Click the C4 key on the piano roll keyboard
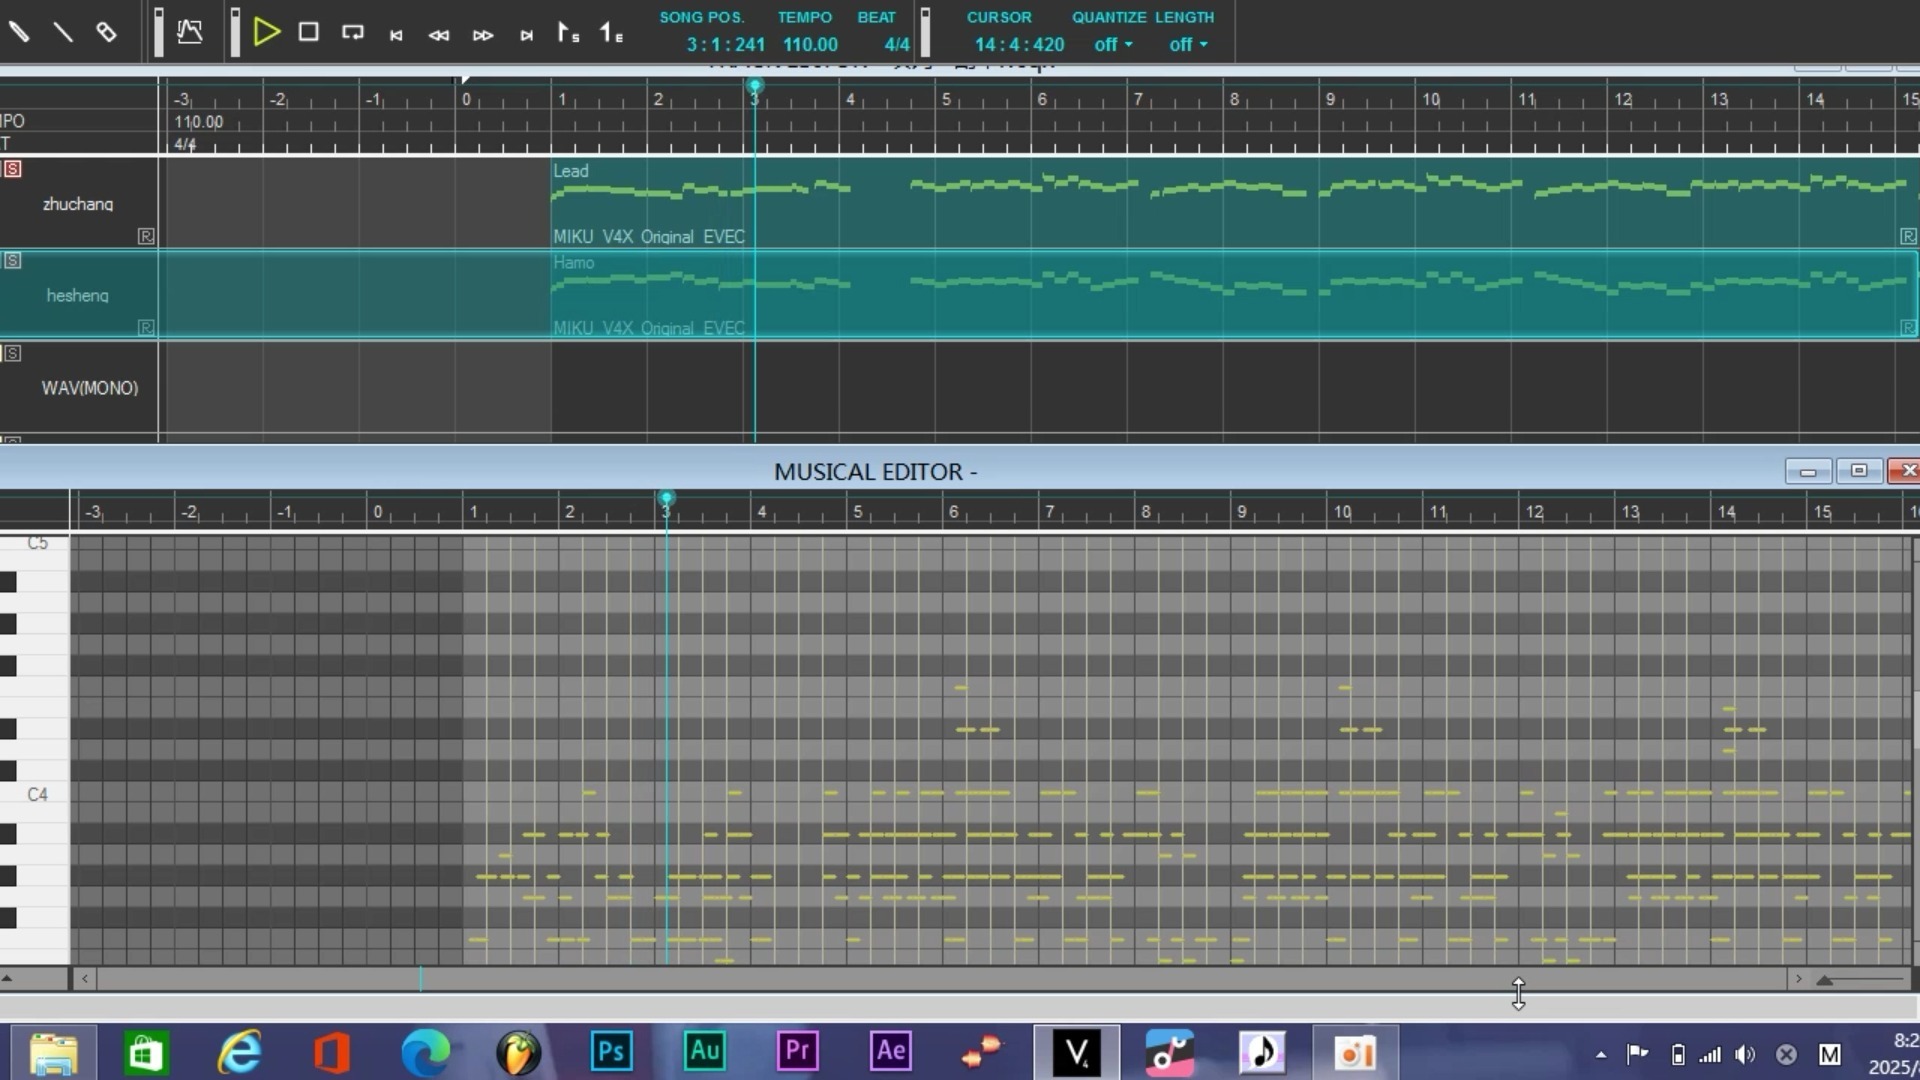 click(x=35, y=794)
